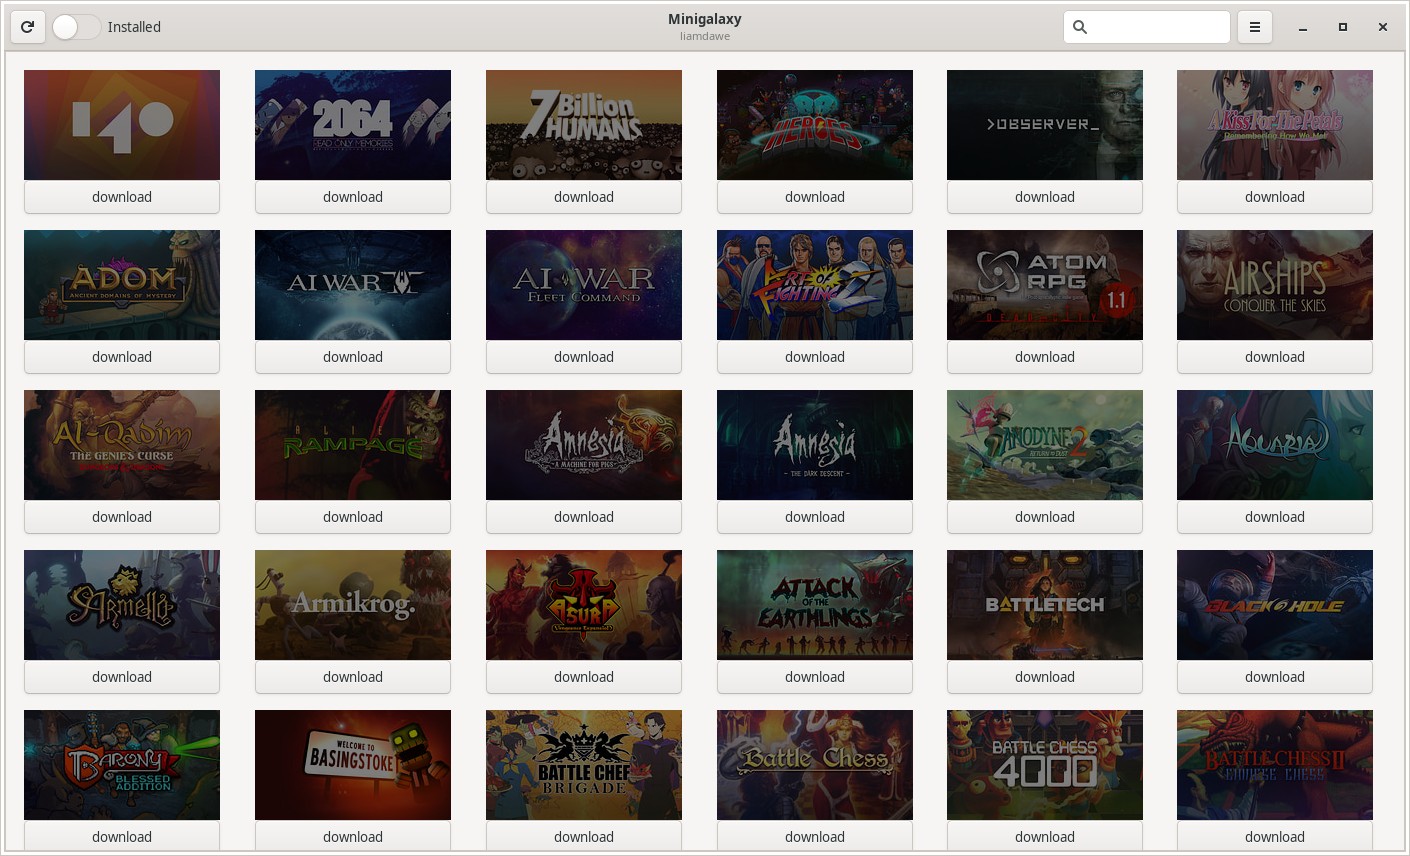Download Atom RPG

tap(1045, 357)
